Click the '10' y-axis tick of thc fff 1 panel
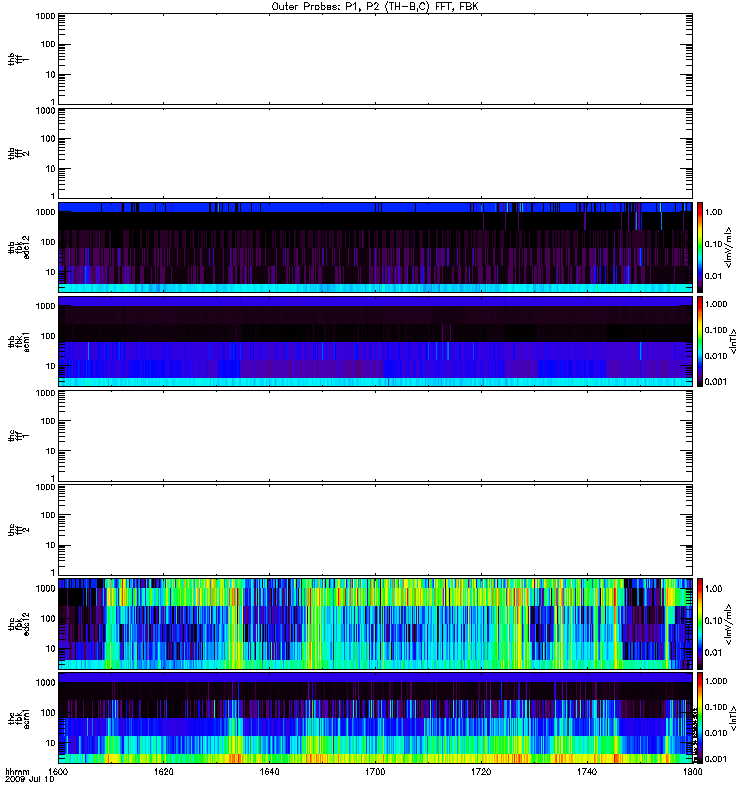The image size is (750, 800). click(51, 451)
